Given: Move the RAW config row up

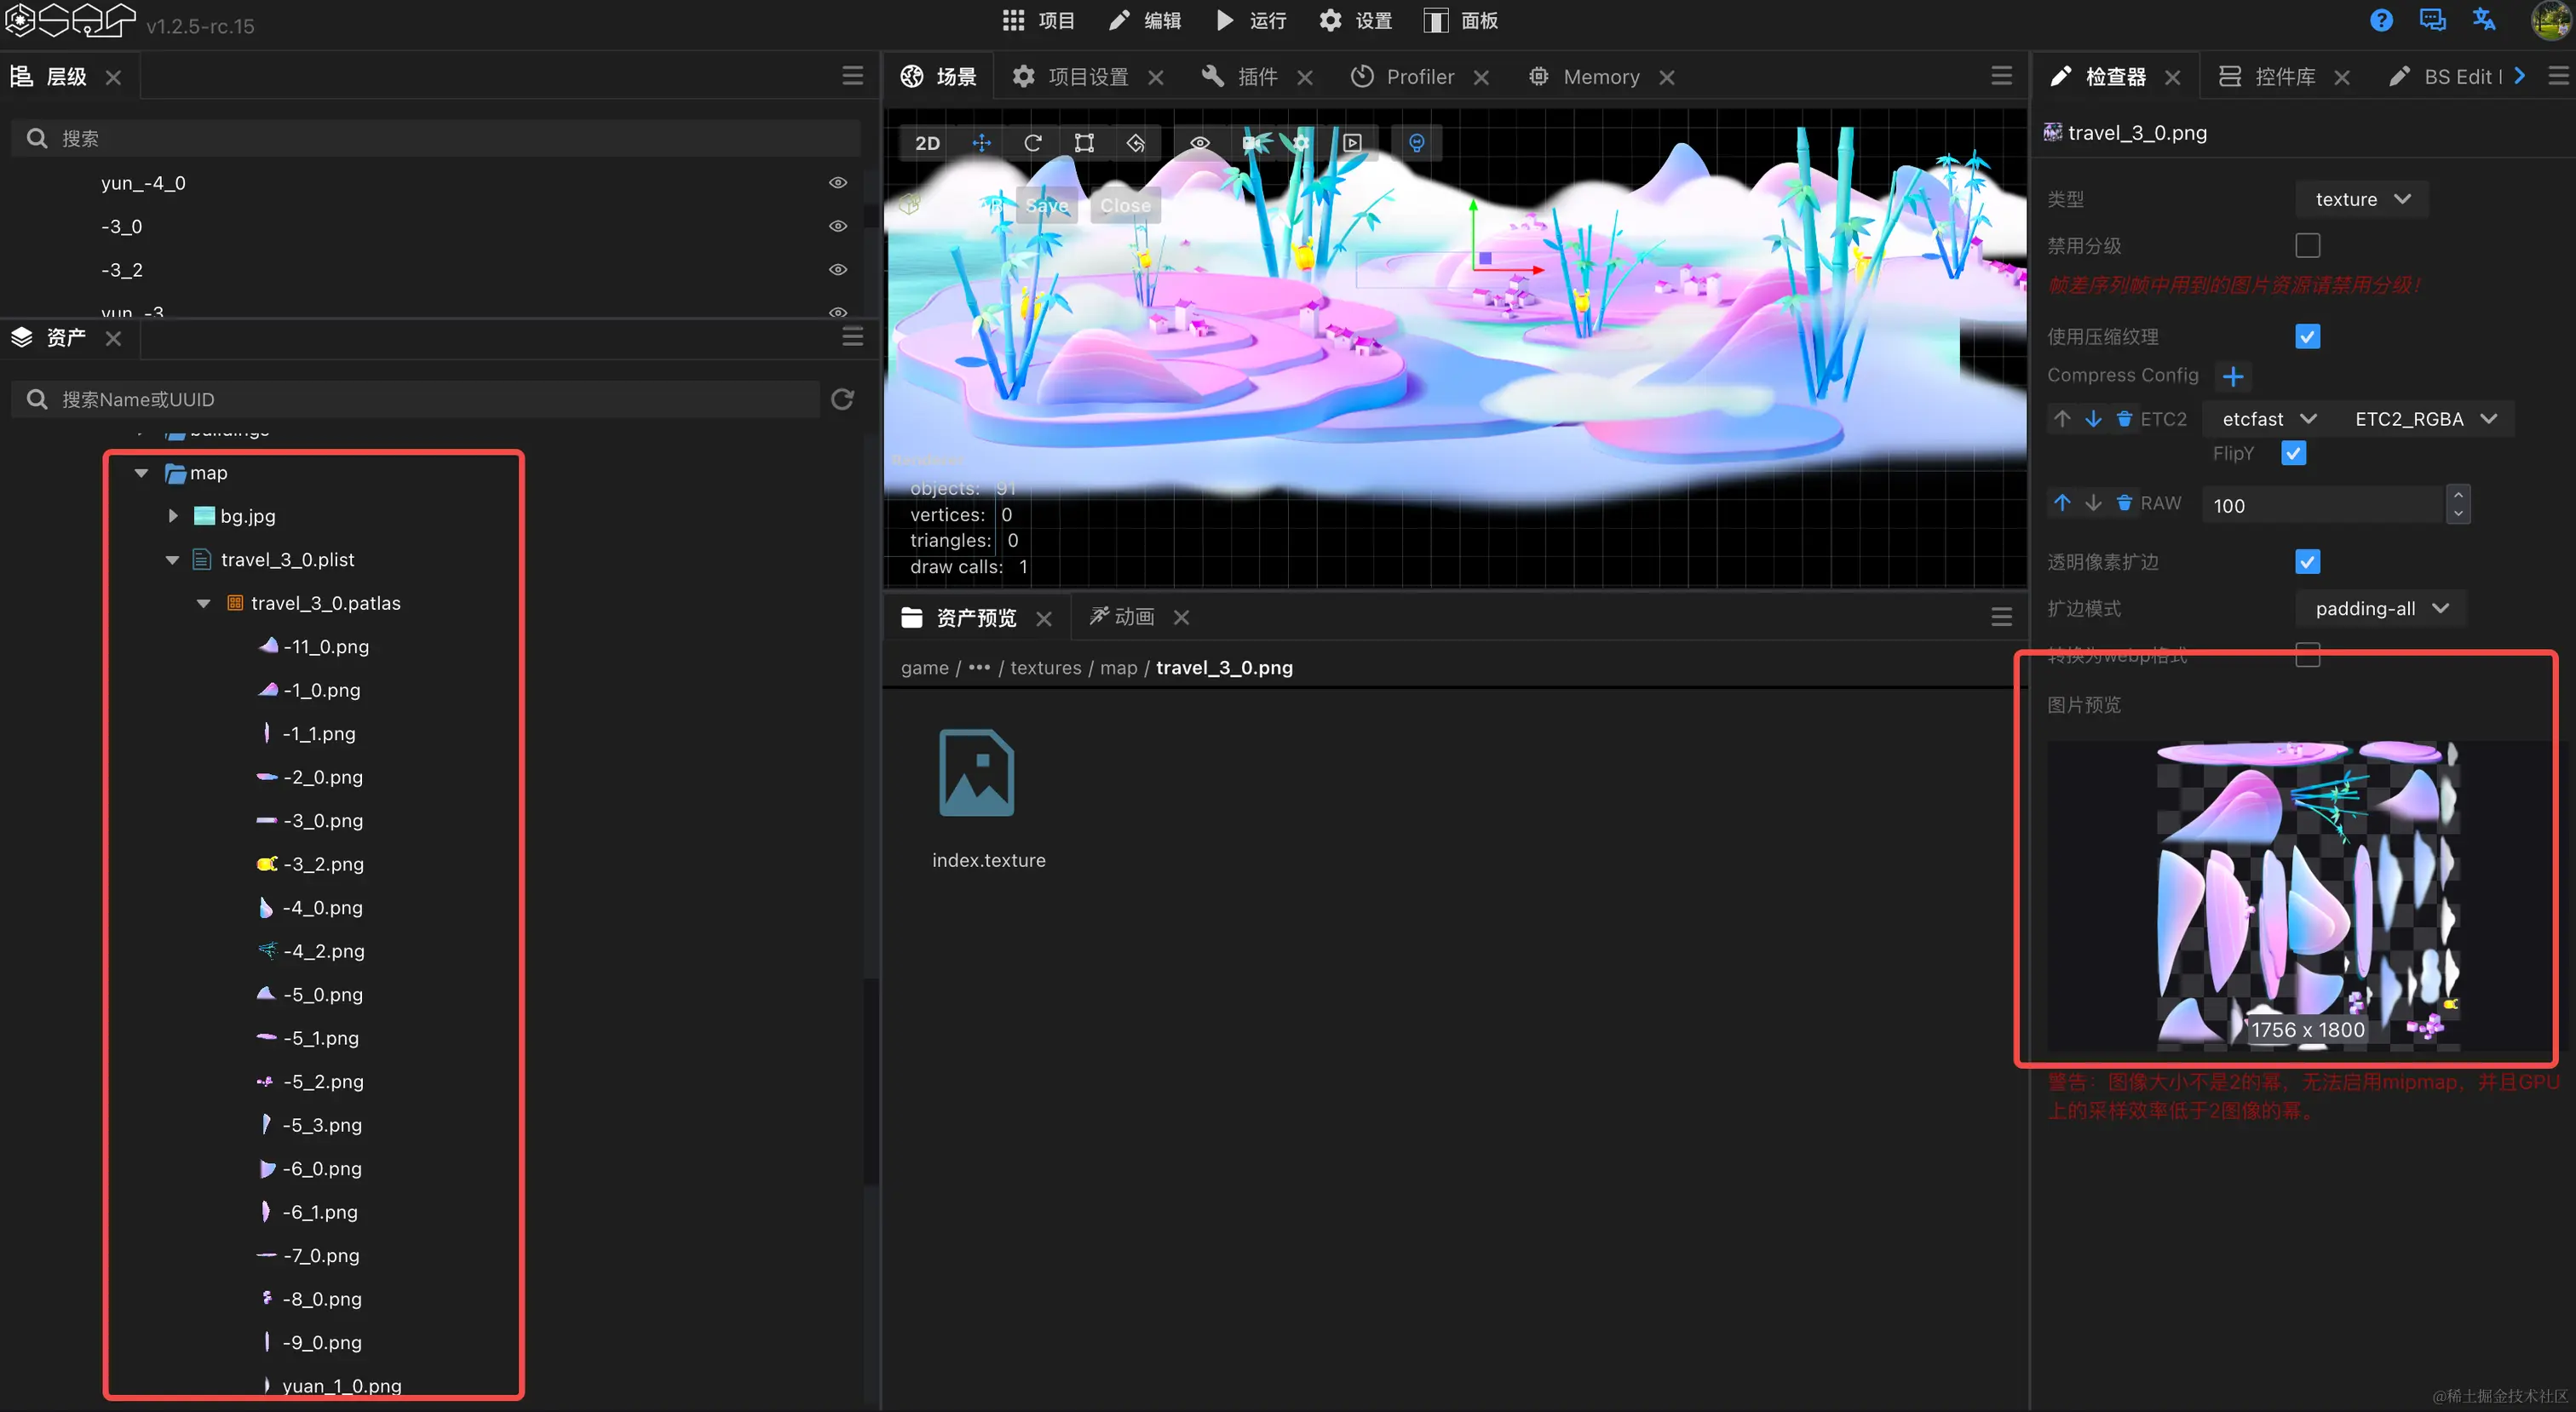Looking at the screenshot, I should [2062, 503].
